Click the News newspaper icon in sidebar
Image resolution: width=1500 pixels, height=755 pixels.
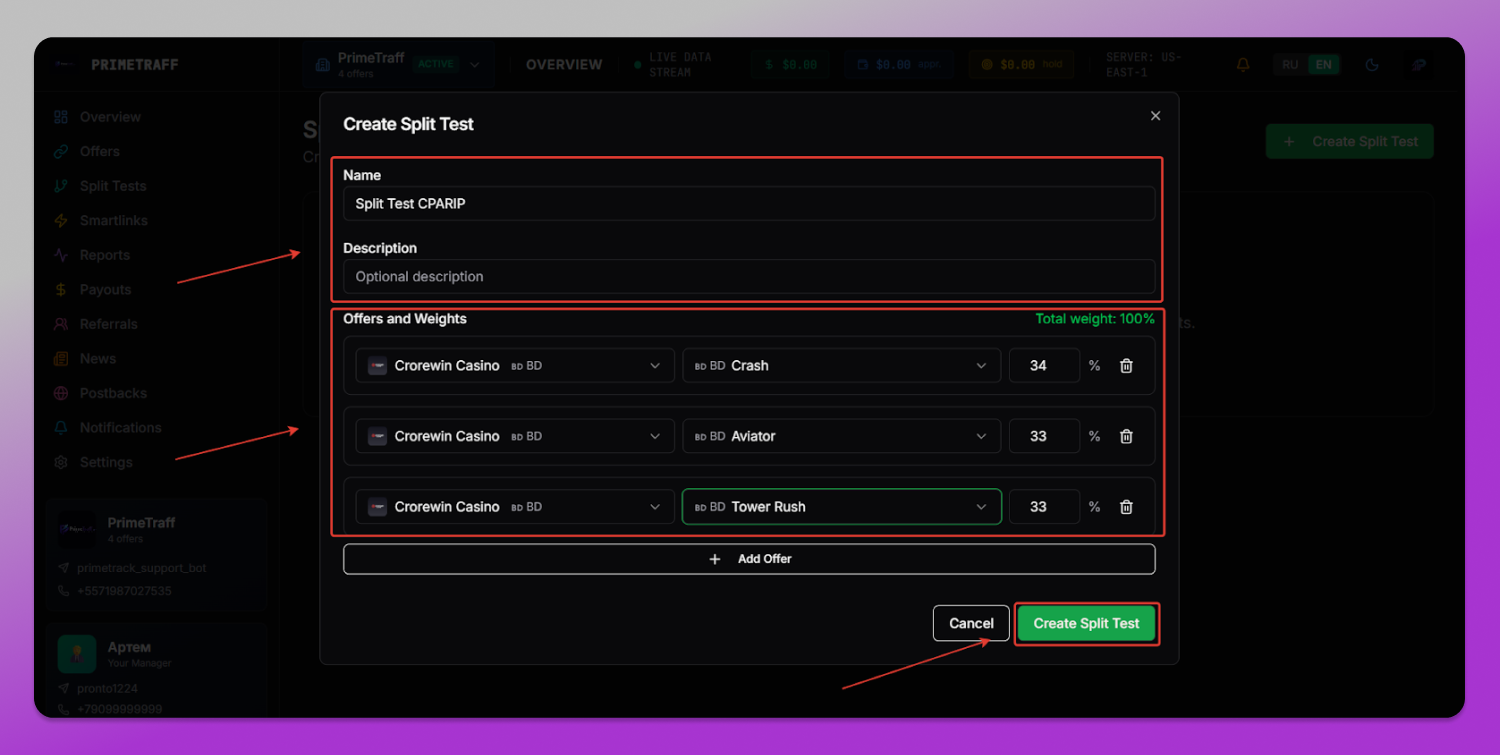(62, 359)
